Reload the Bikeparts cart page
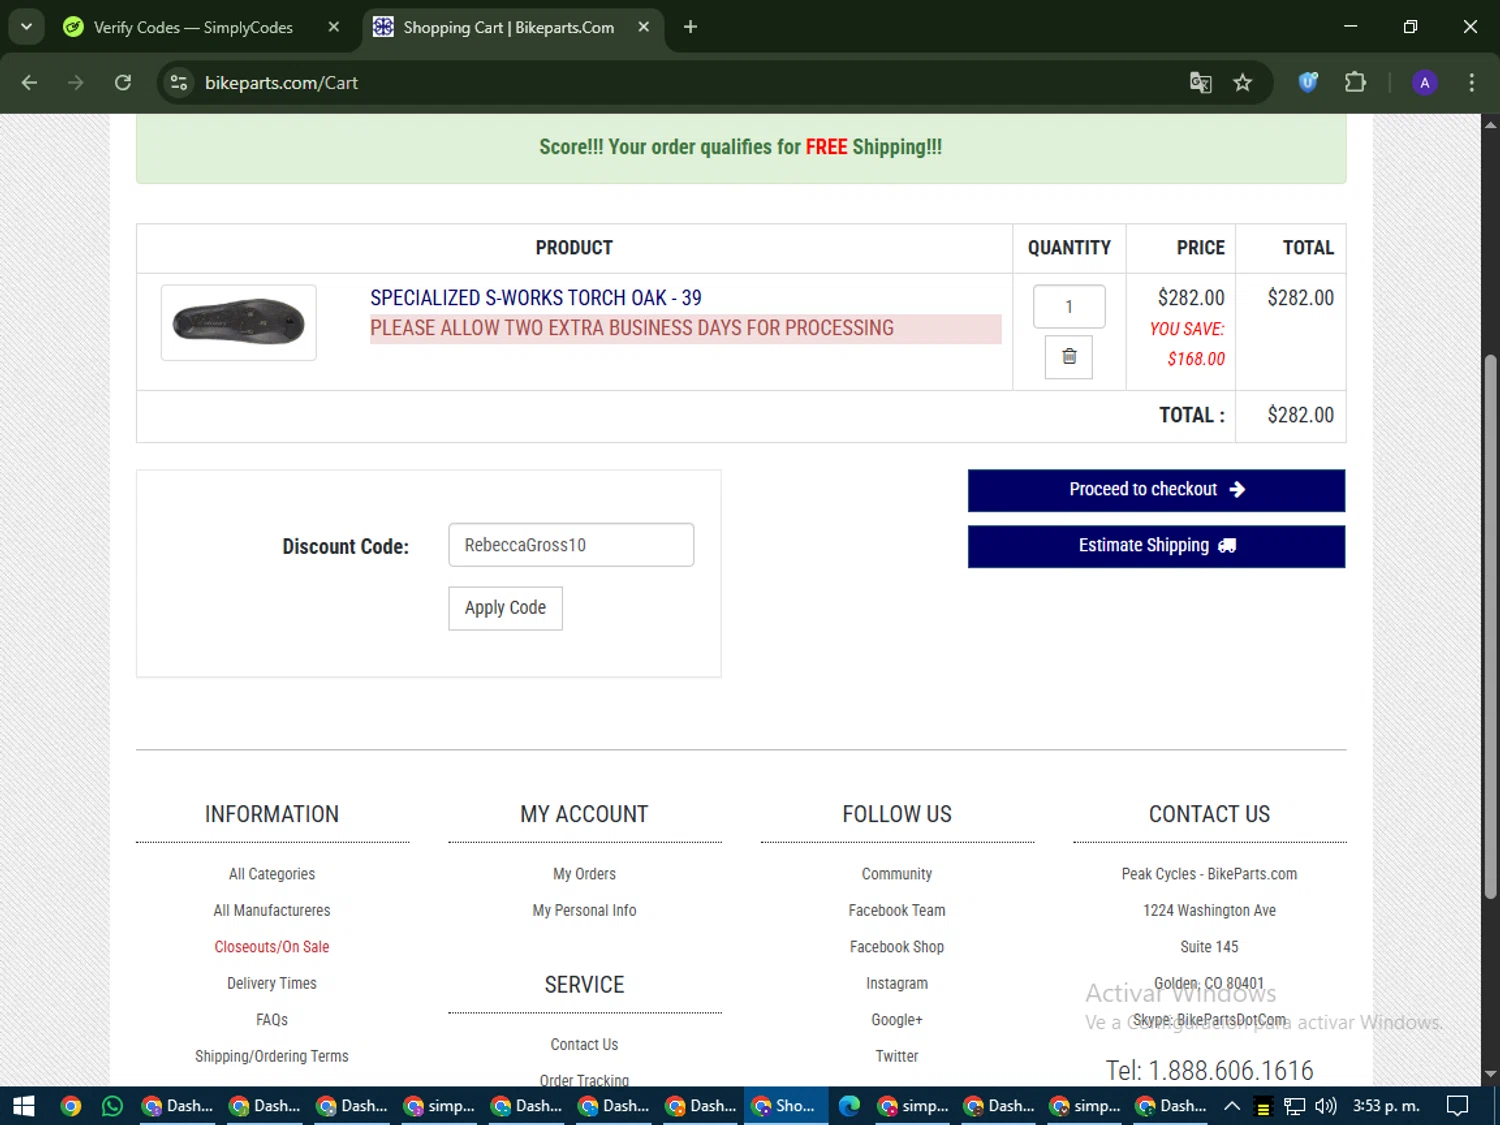This screenshot has width=1500, height=1125. [123, 83]
